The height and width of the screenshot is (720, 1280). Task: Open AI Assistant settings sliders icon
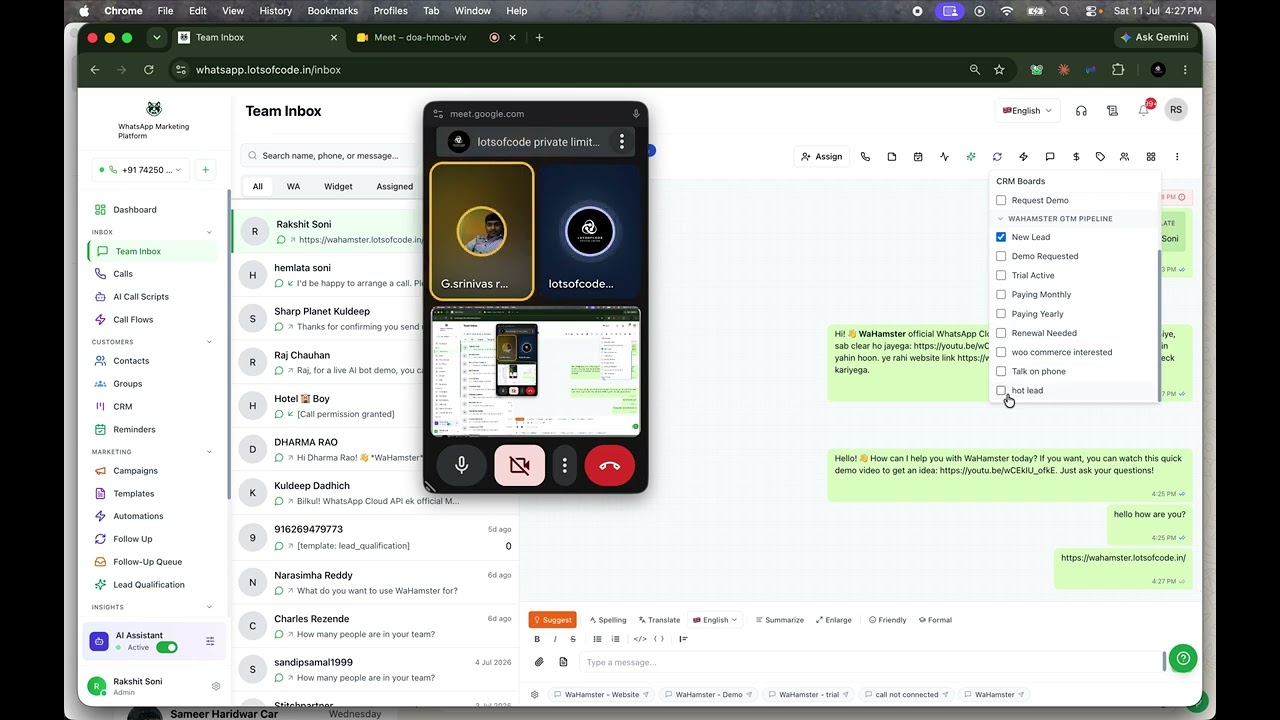210,642
